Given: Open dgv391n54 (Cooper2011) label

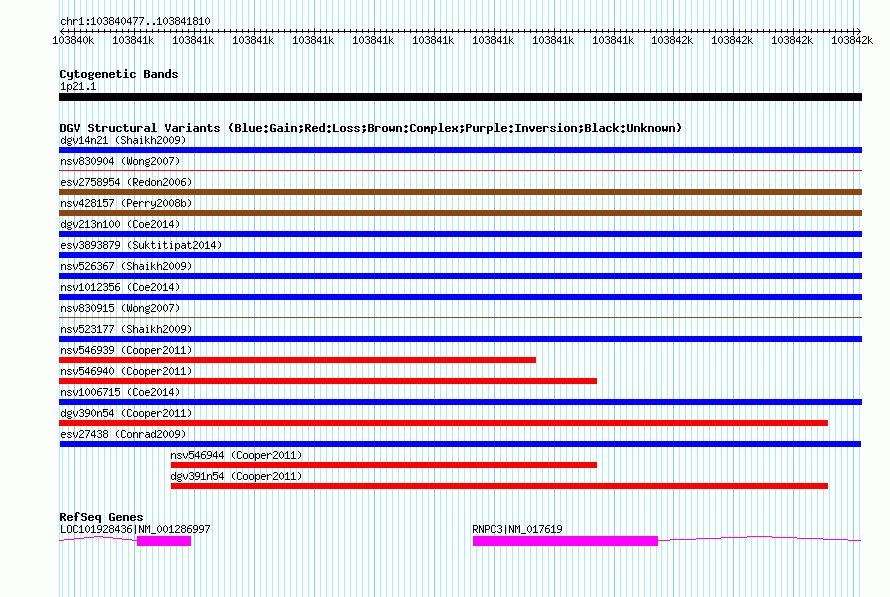Looking at the screenshot, I should click(x=236, y=476).
